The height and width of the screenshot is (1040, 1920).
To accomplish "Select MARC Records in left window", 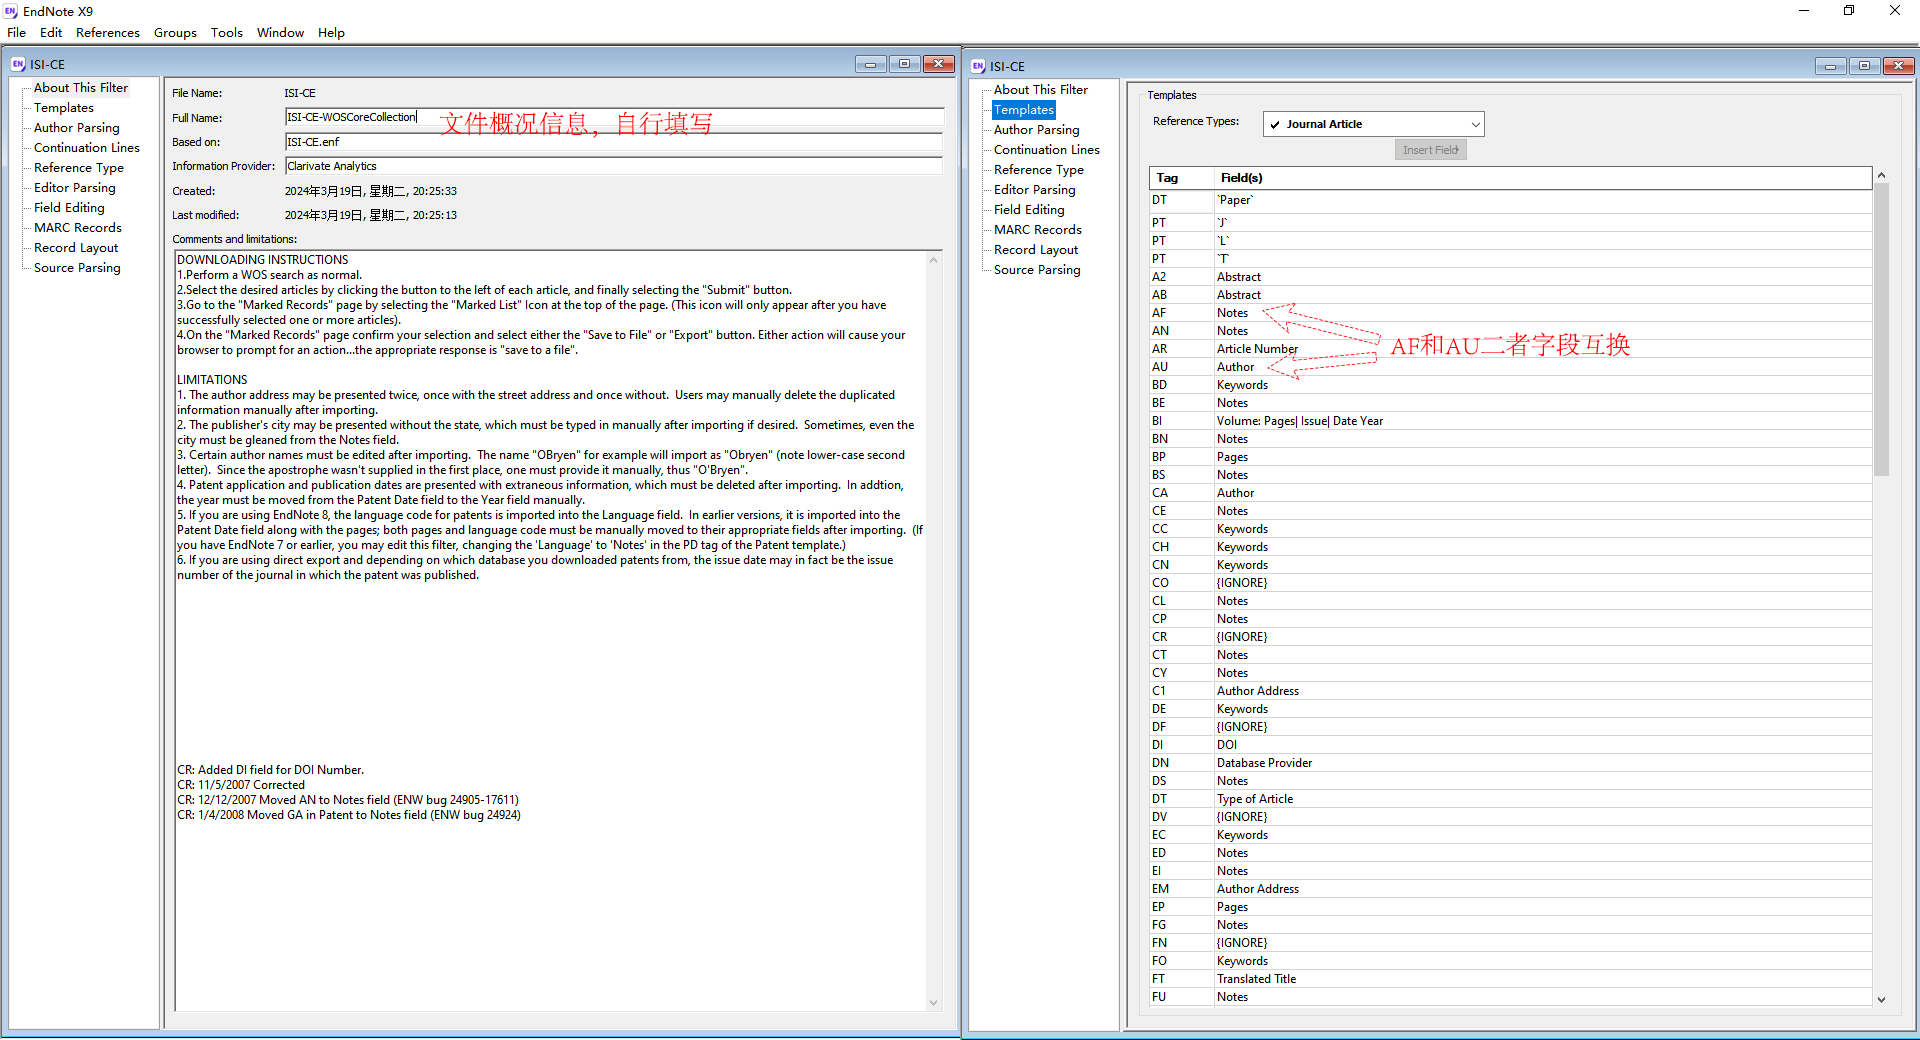I will coord(78,228).
